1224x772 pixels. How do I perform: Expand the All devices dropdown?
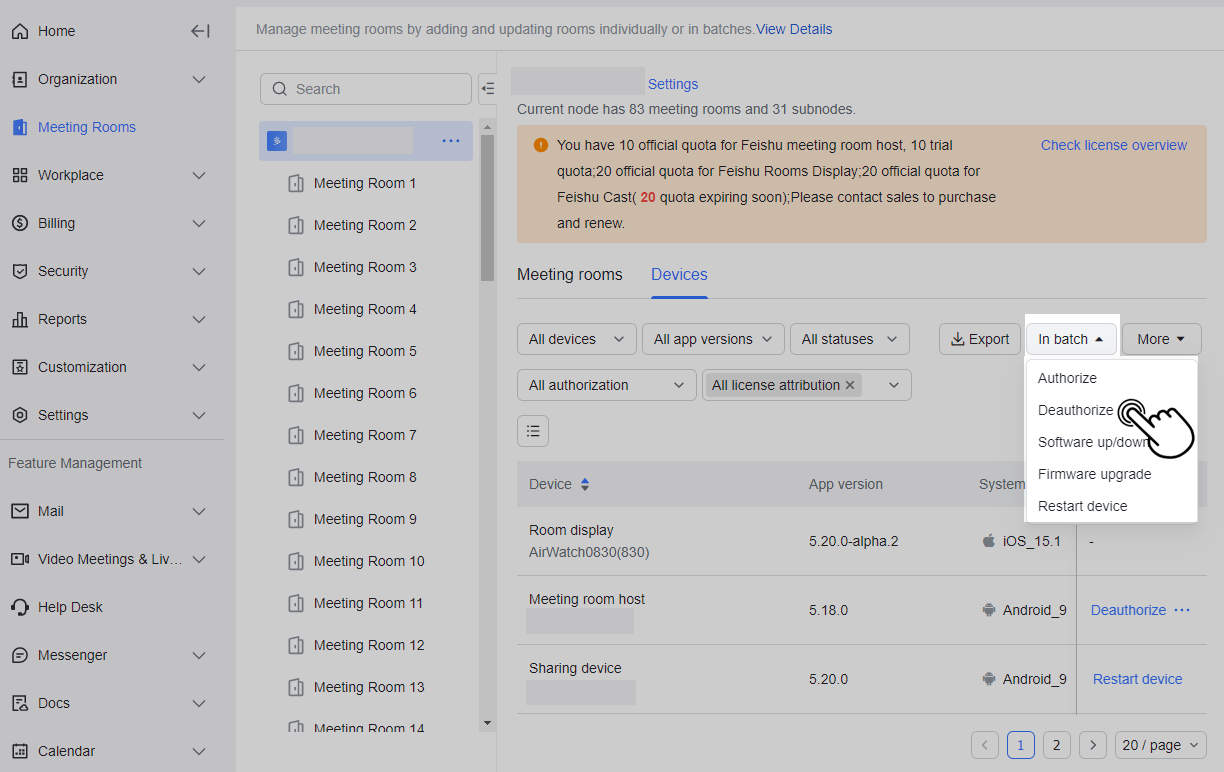pos(576,339)
